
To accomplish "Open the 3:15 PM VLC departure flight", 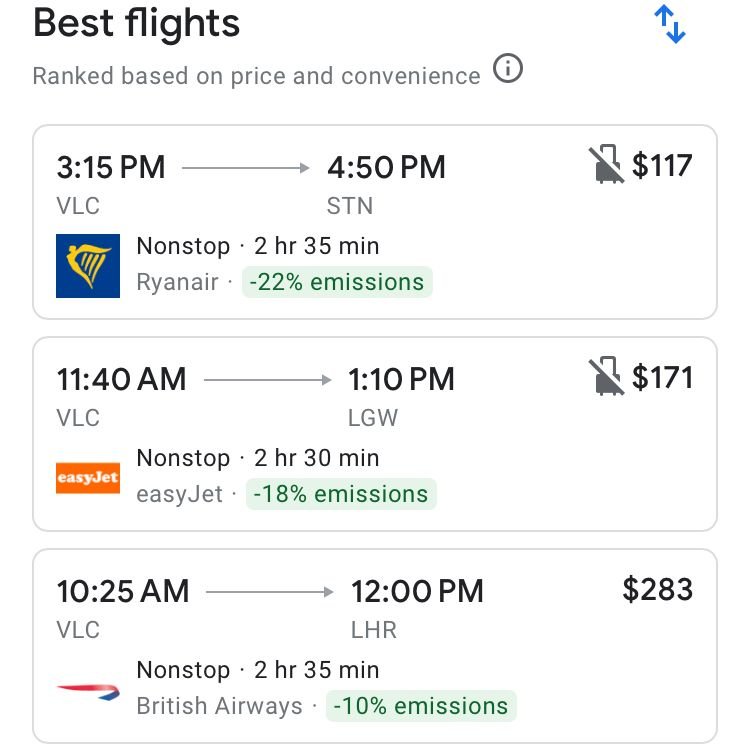I will [111, 167].
